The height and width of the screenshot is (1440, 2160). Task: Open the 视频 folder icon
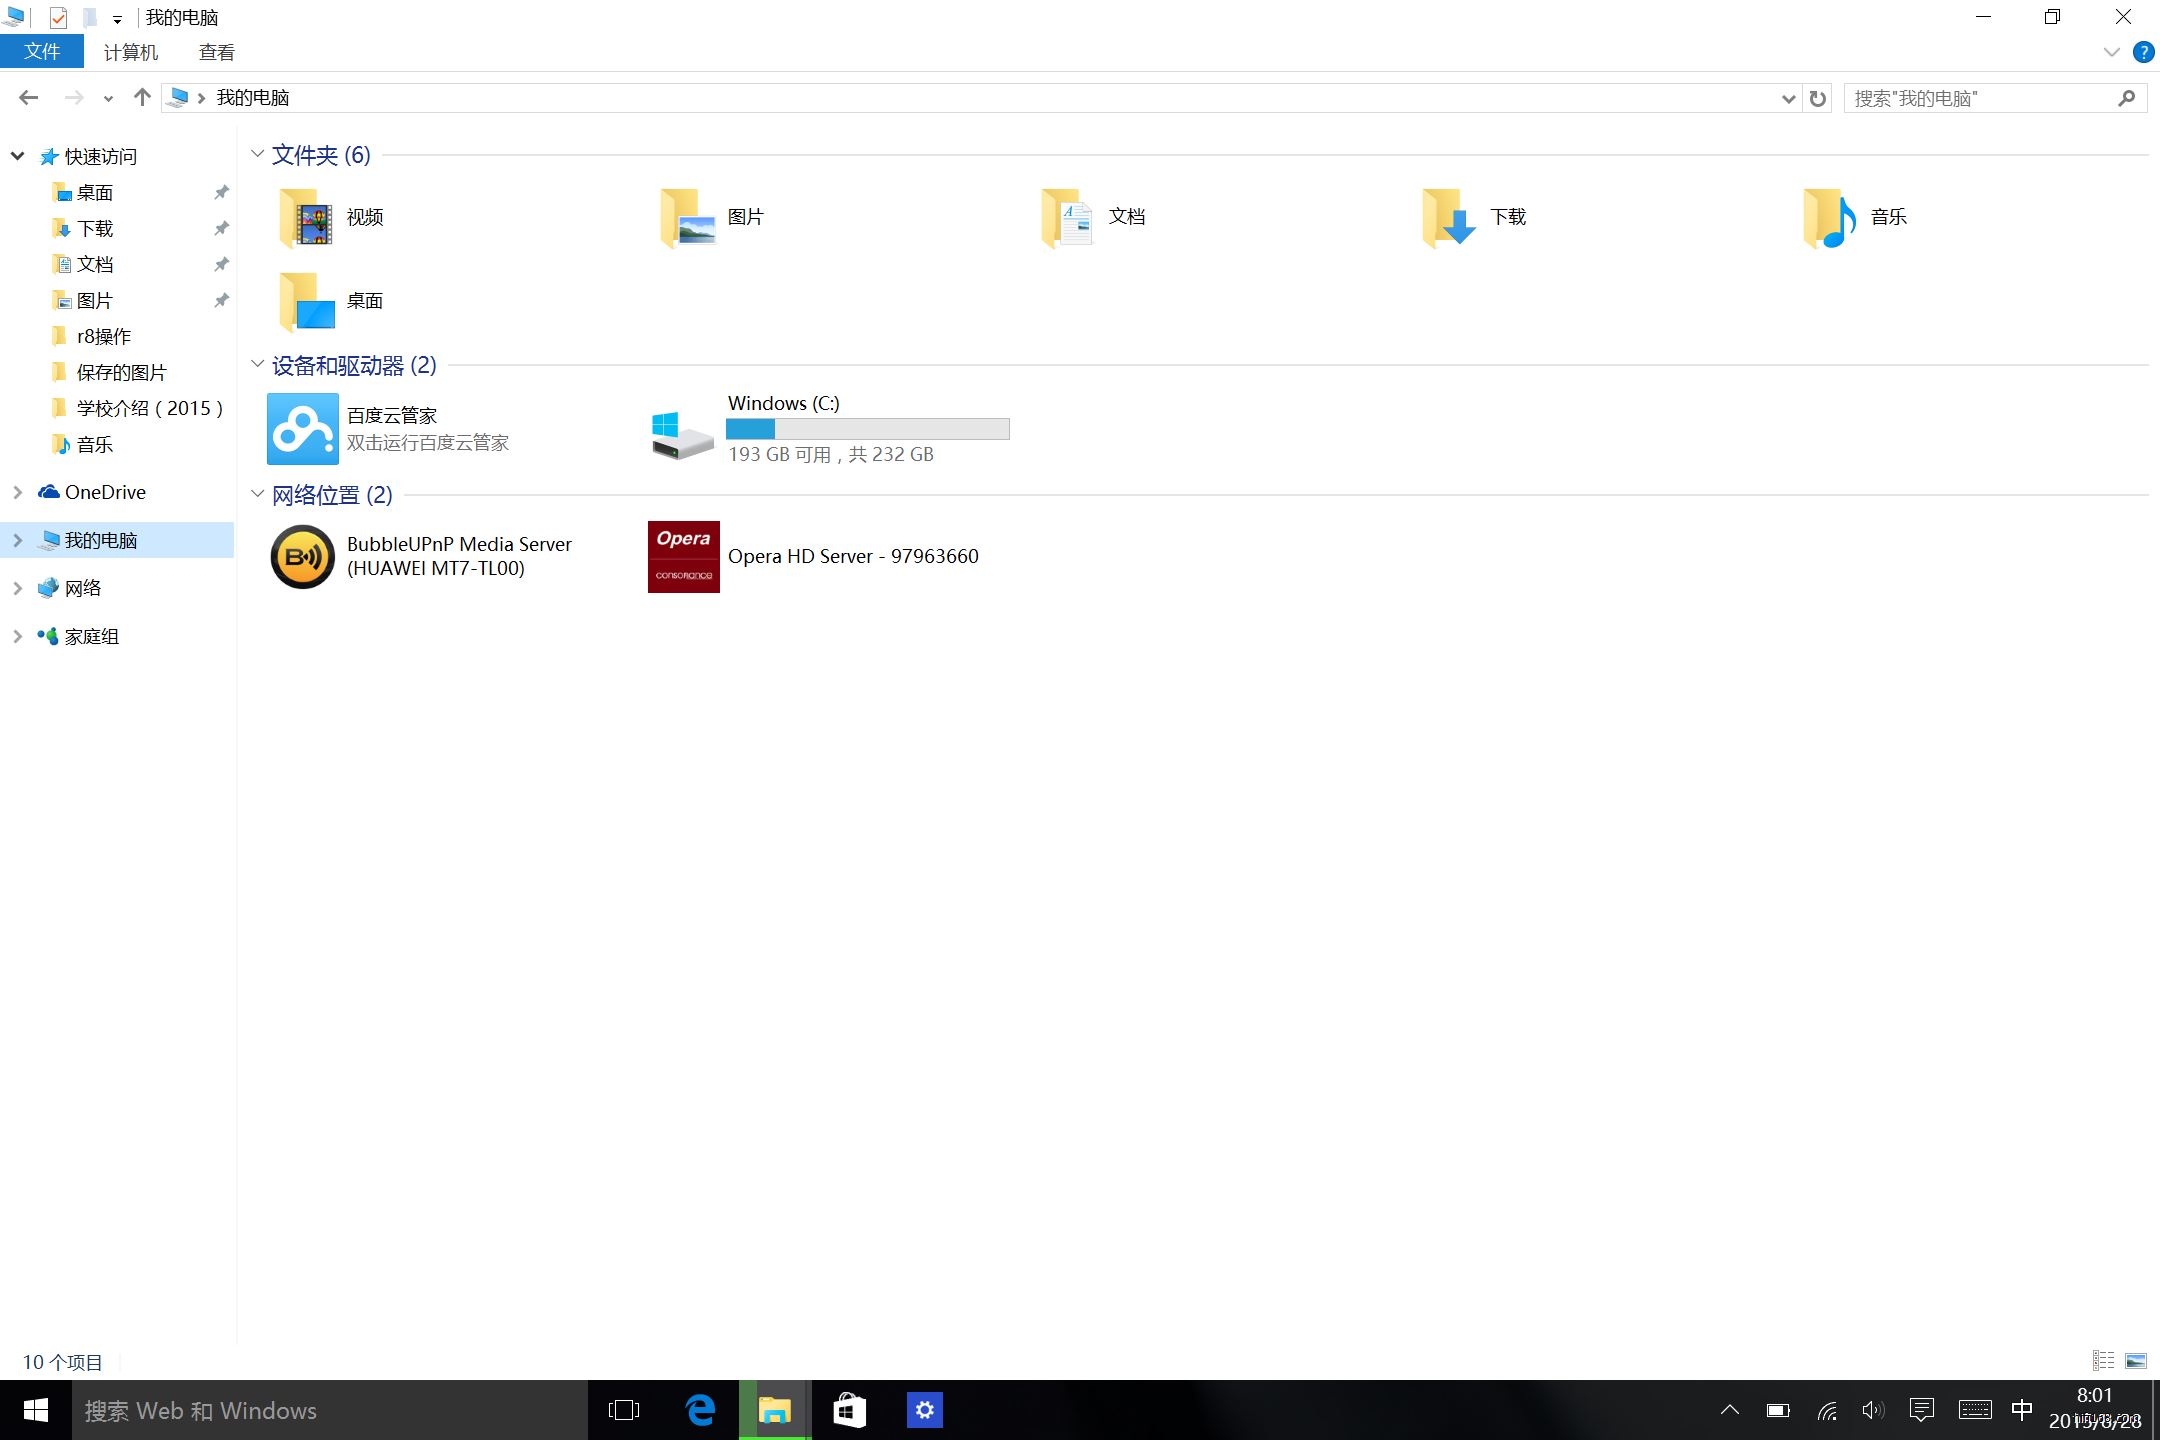point(306,218)
